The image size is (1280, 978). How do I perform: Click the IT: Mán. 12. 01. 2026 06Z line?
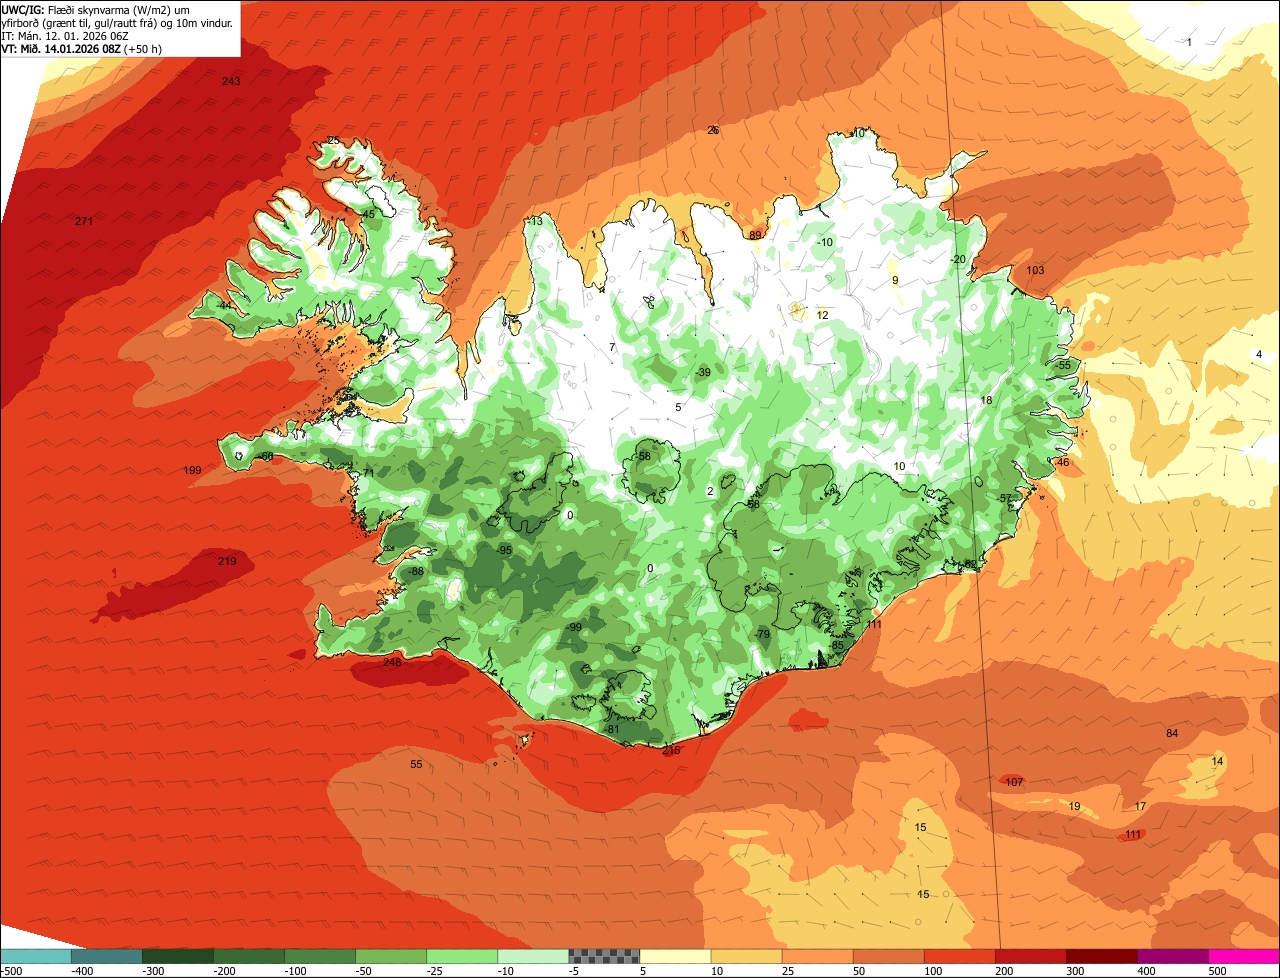[x=65, y=35]
